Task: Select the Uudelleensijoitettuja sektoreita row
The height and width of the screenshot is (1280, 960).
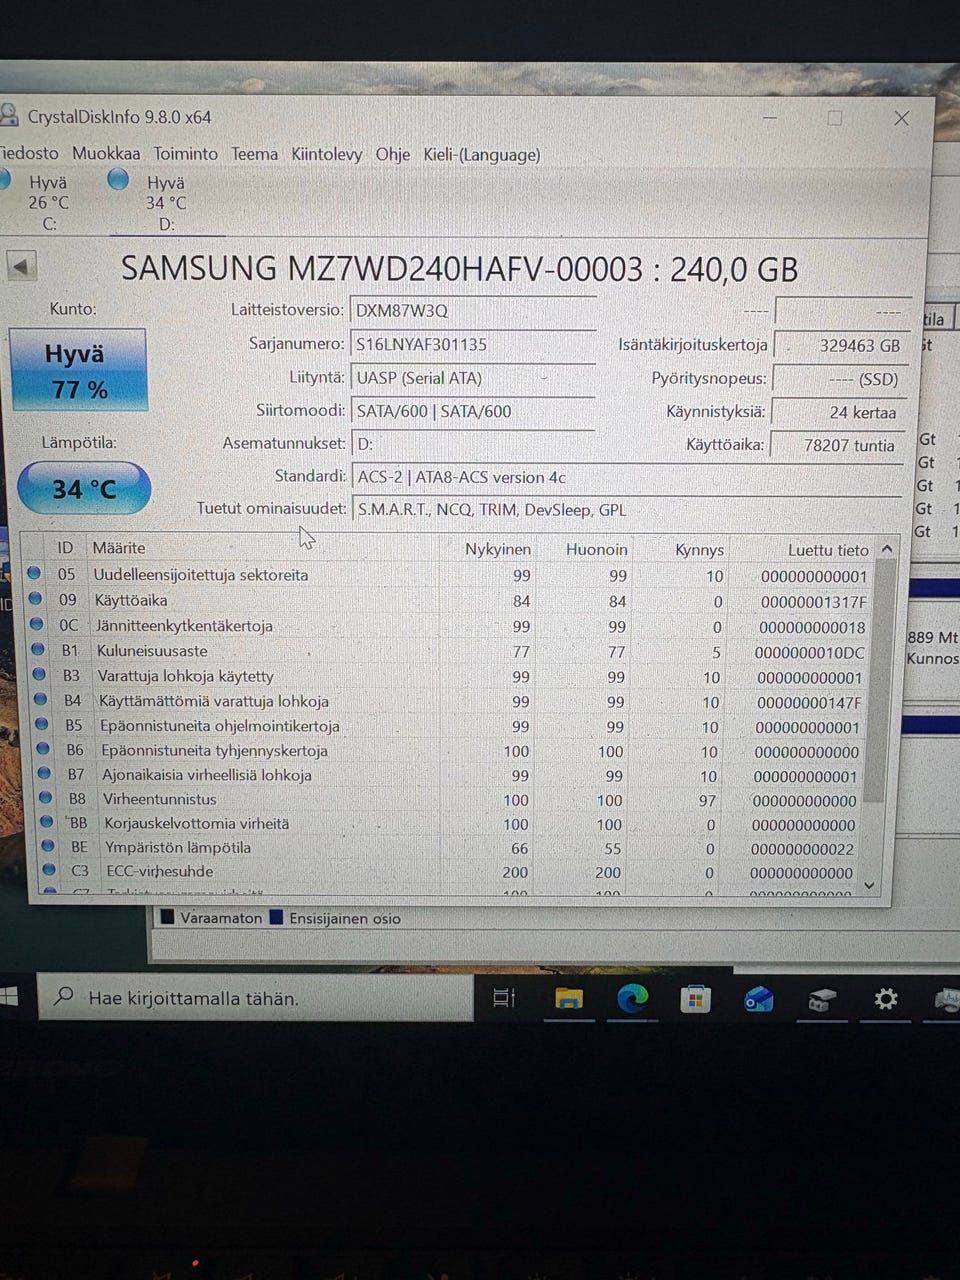Action: pyautogui.click(x=448, y=575)
